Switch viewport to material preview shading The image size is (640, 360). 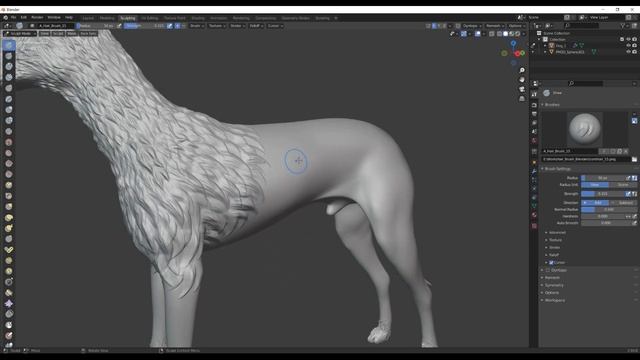pyautogui.click(x=511, y=34)
